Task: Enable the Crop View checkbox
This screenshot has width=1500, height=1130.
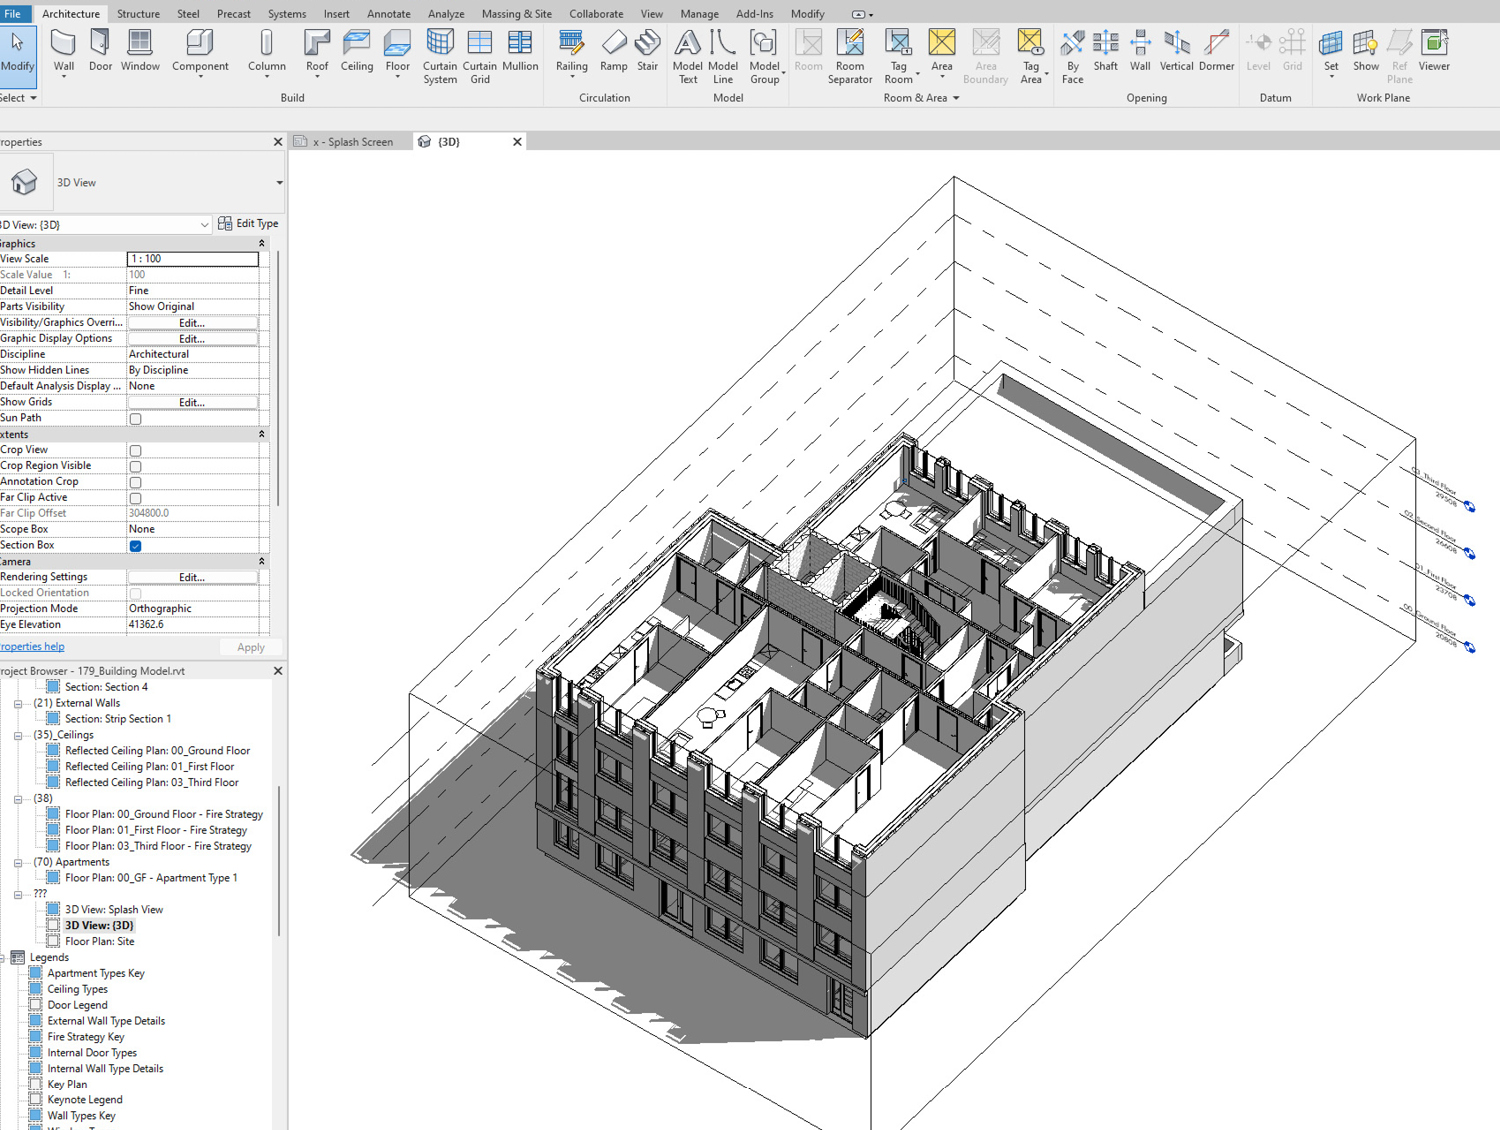Action: (x=135, y=450)
